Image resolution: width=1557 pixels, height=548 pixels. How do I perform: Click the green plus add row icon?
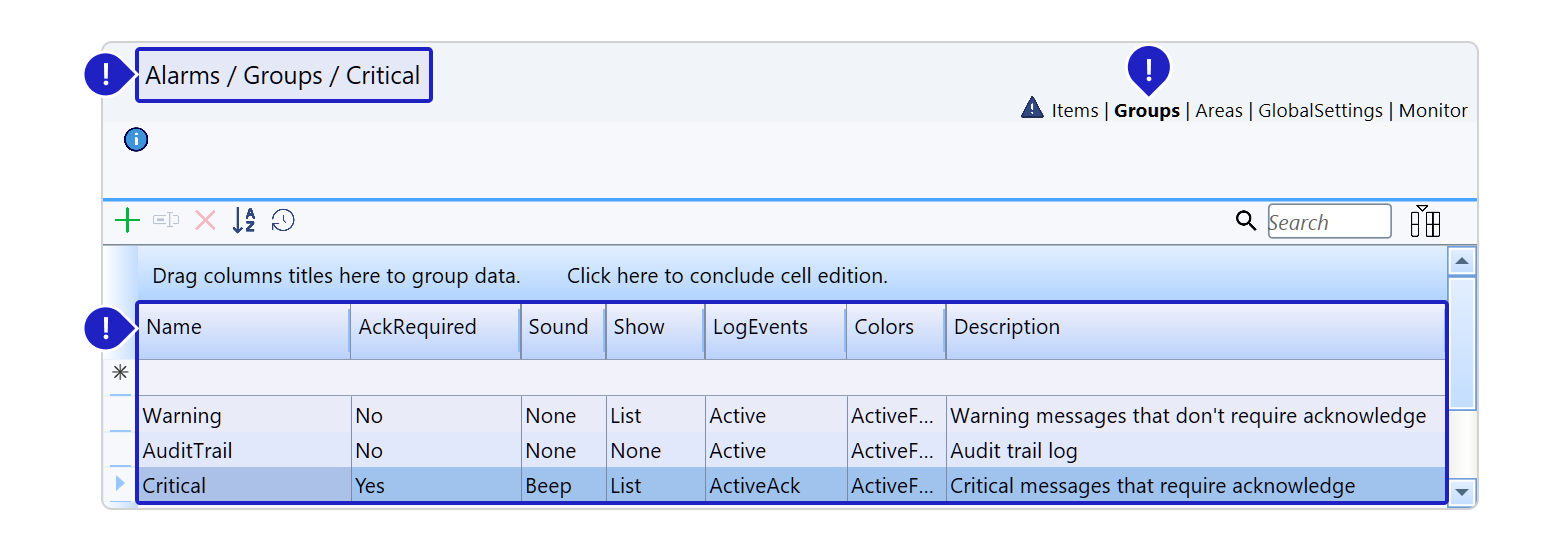pyautogui.click(x=127, y=220)
